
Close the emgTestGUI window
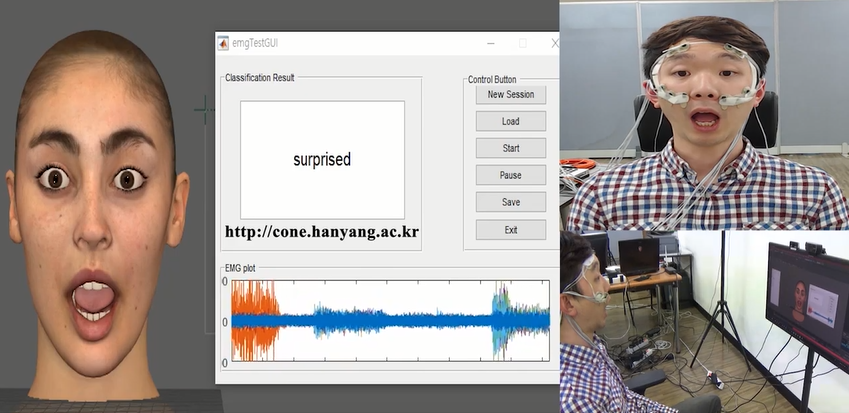click(554, 44)
